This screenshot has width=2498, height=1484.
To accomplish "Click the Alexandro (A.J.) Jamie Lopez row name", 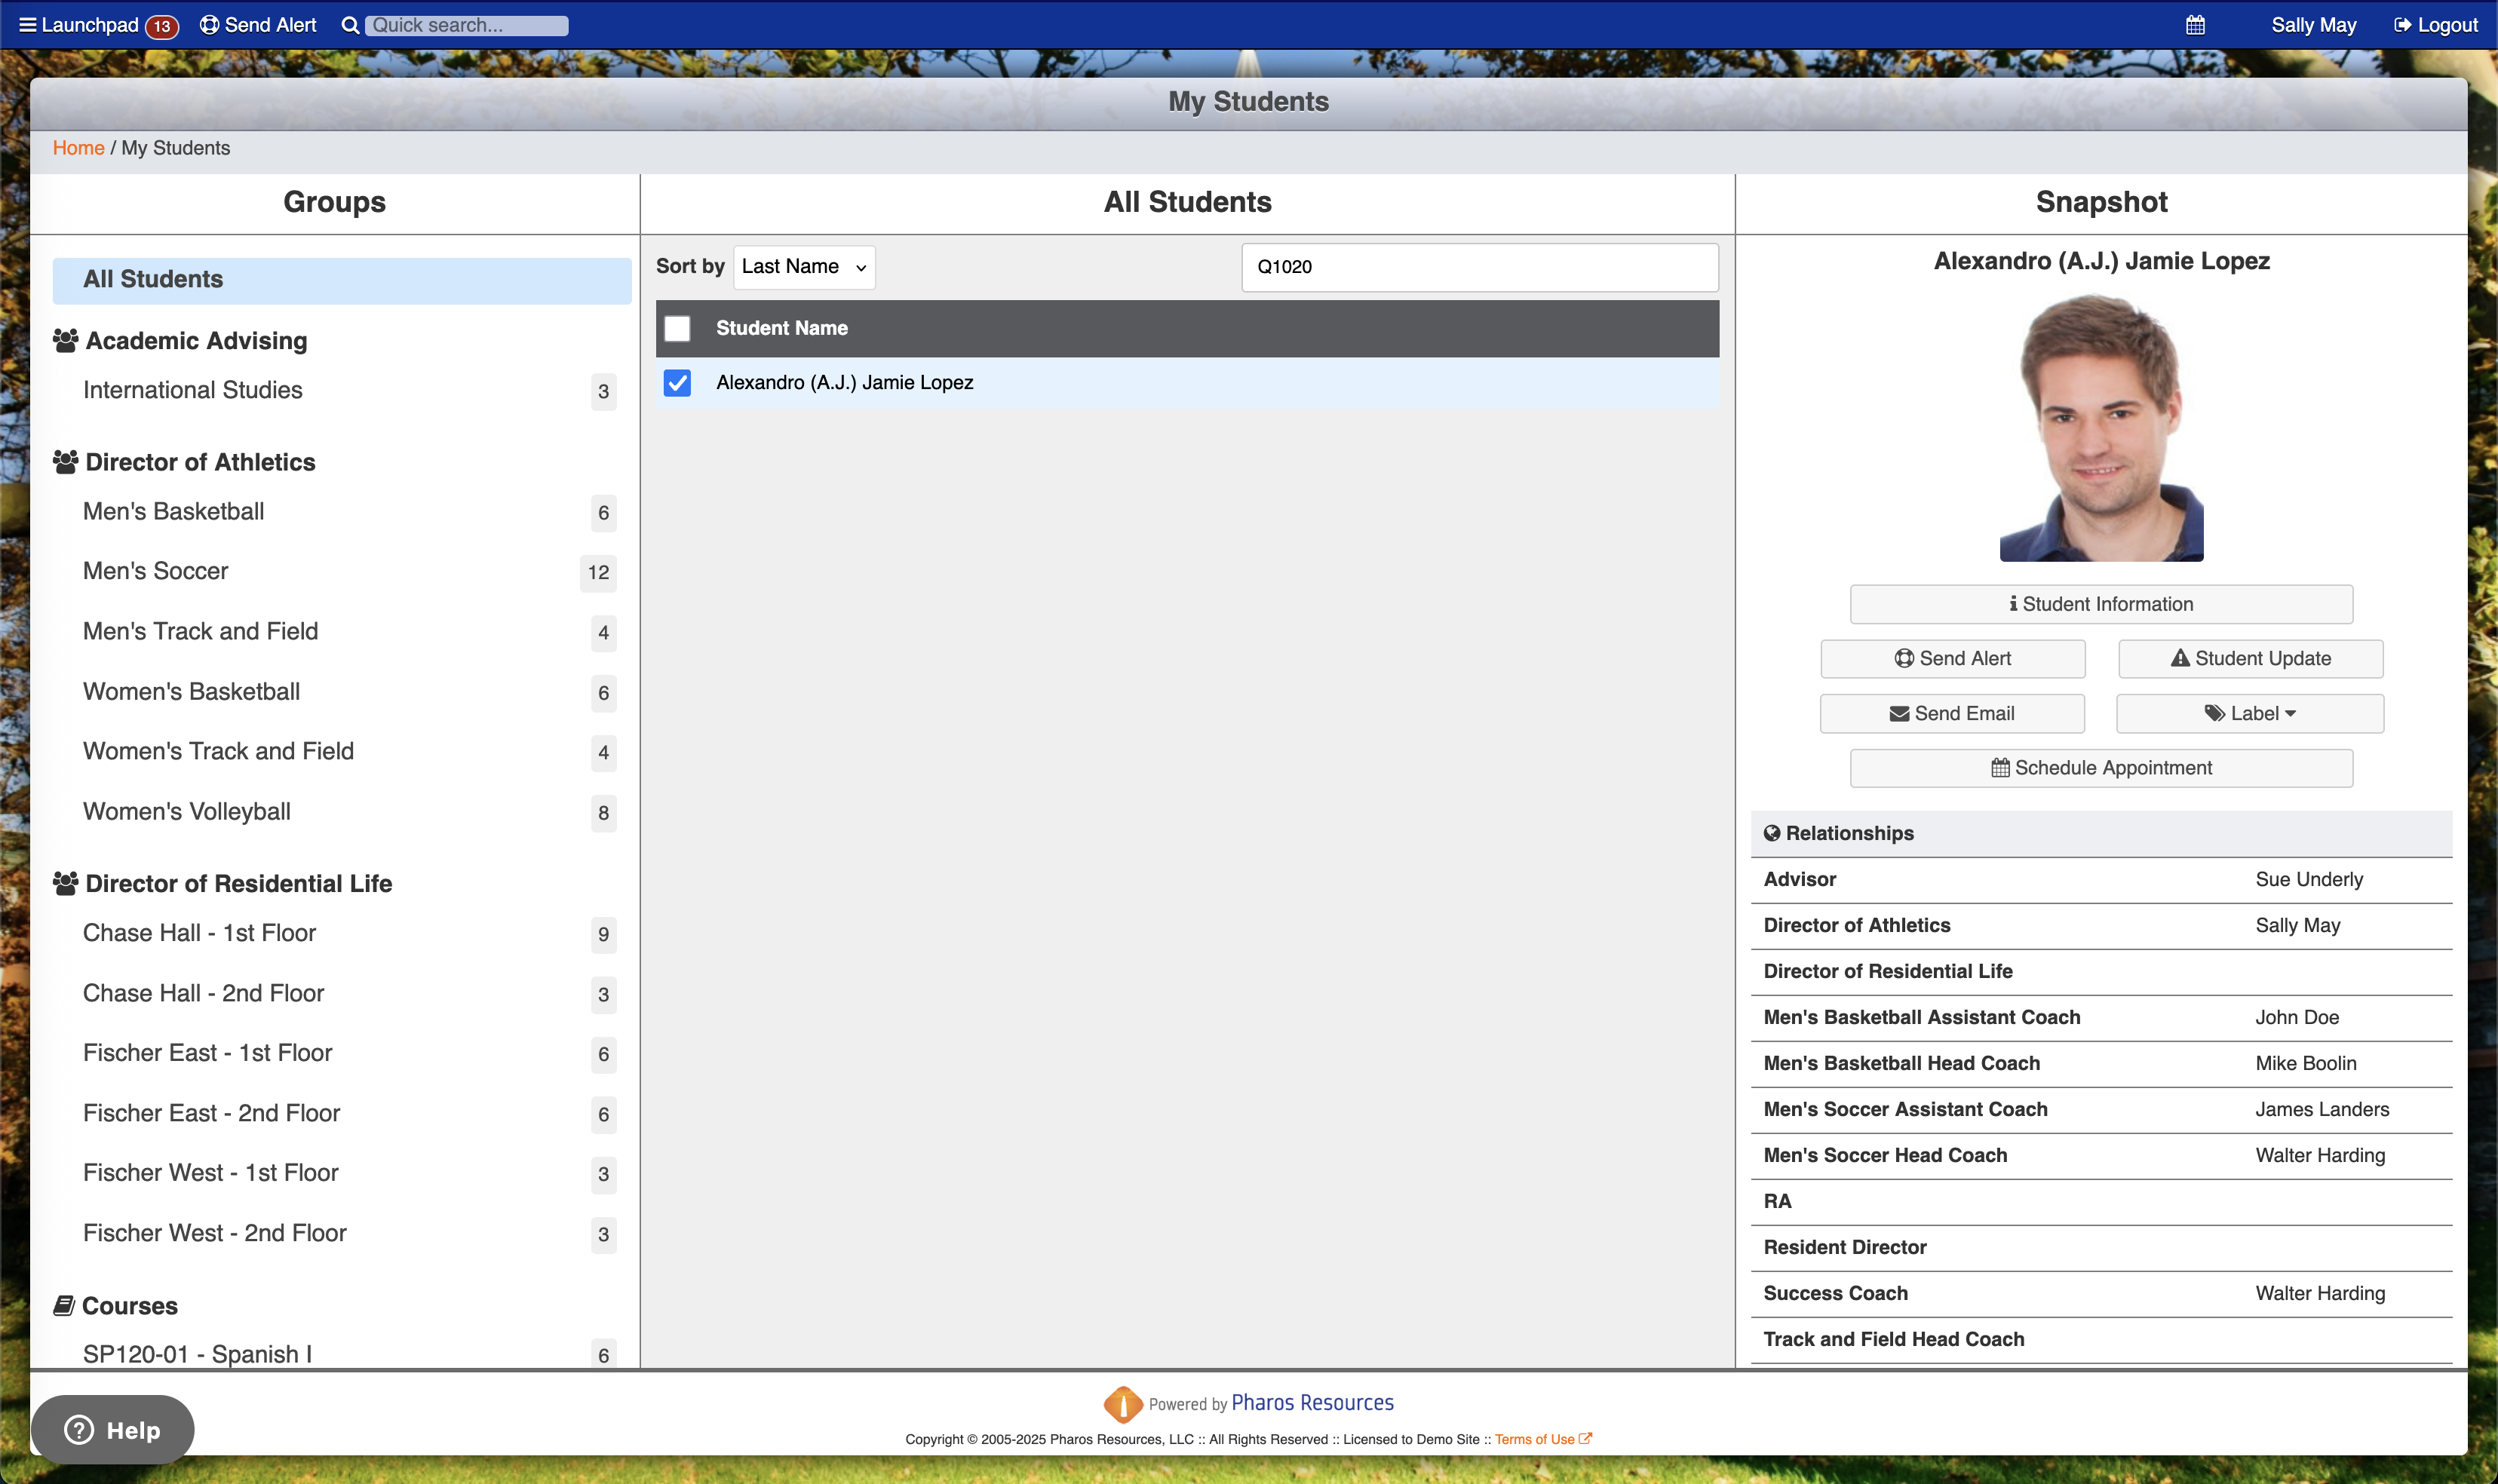I will (x=844, y=382).
